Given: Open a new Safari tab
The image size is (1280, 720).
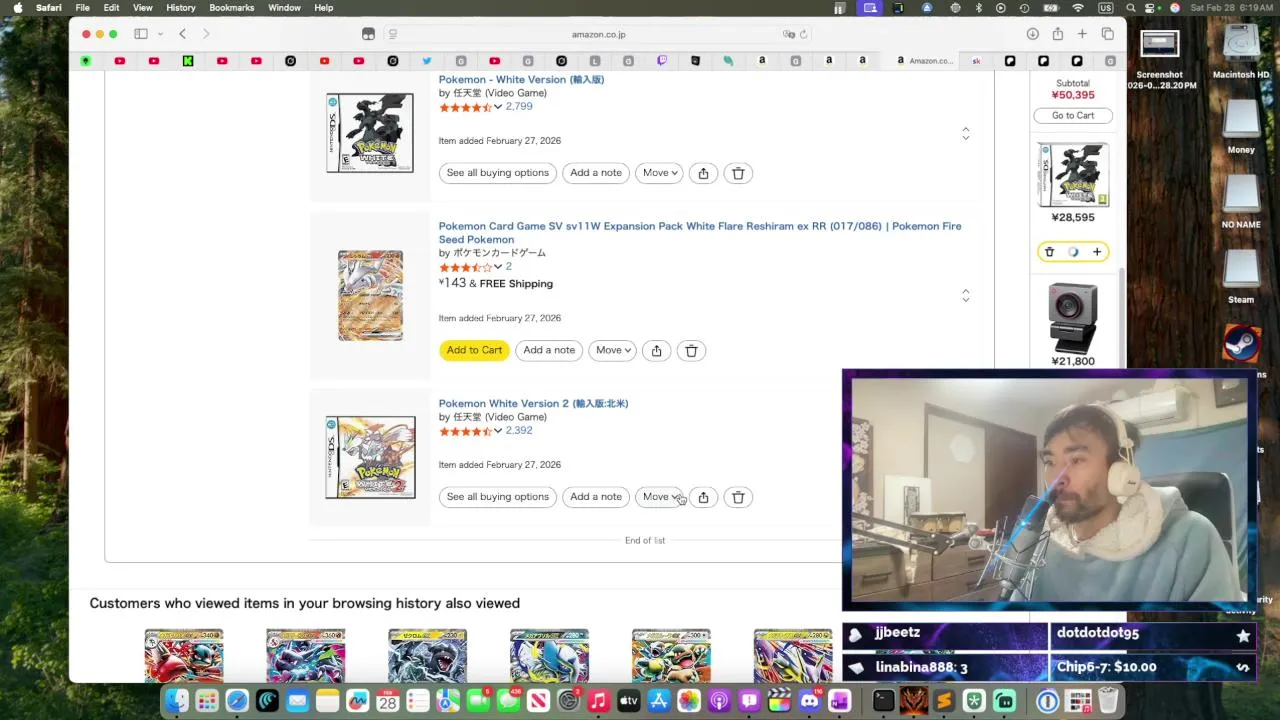Looking at the screenshot, I should pos(1082,34).
